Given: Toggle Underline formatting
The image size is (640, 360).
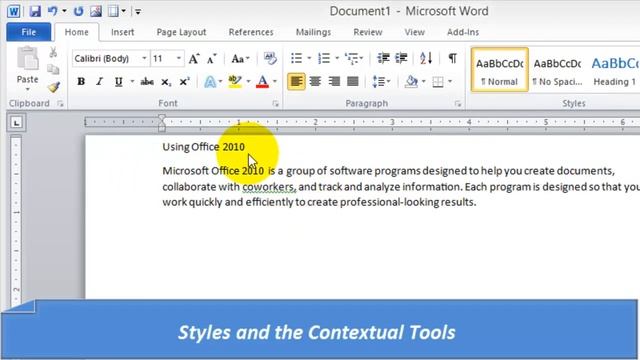Looking at the screenshot, I should click(x=118, y=82).
